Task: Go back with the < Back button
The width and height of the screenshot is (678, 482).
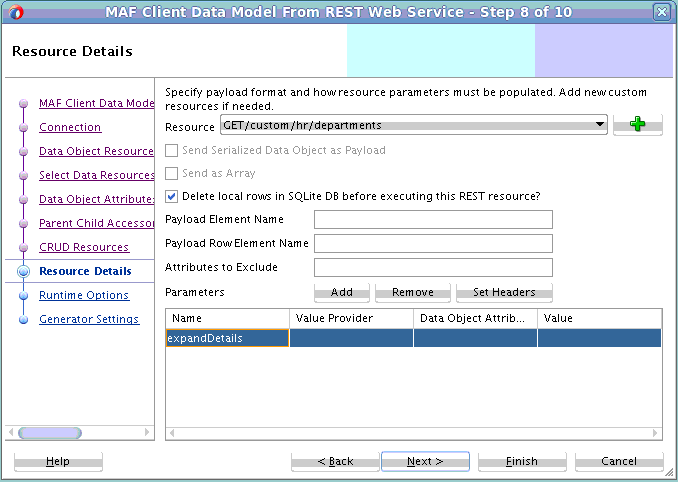Action: tap(335, 461)
